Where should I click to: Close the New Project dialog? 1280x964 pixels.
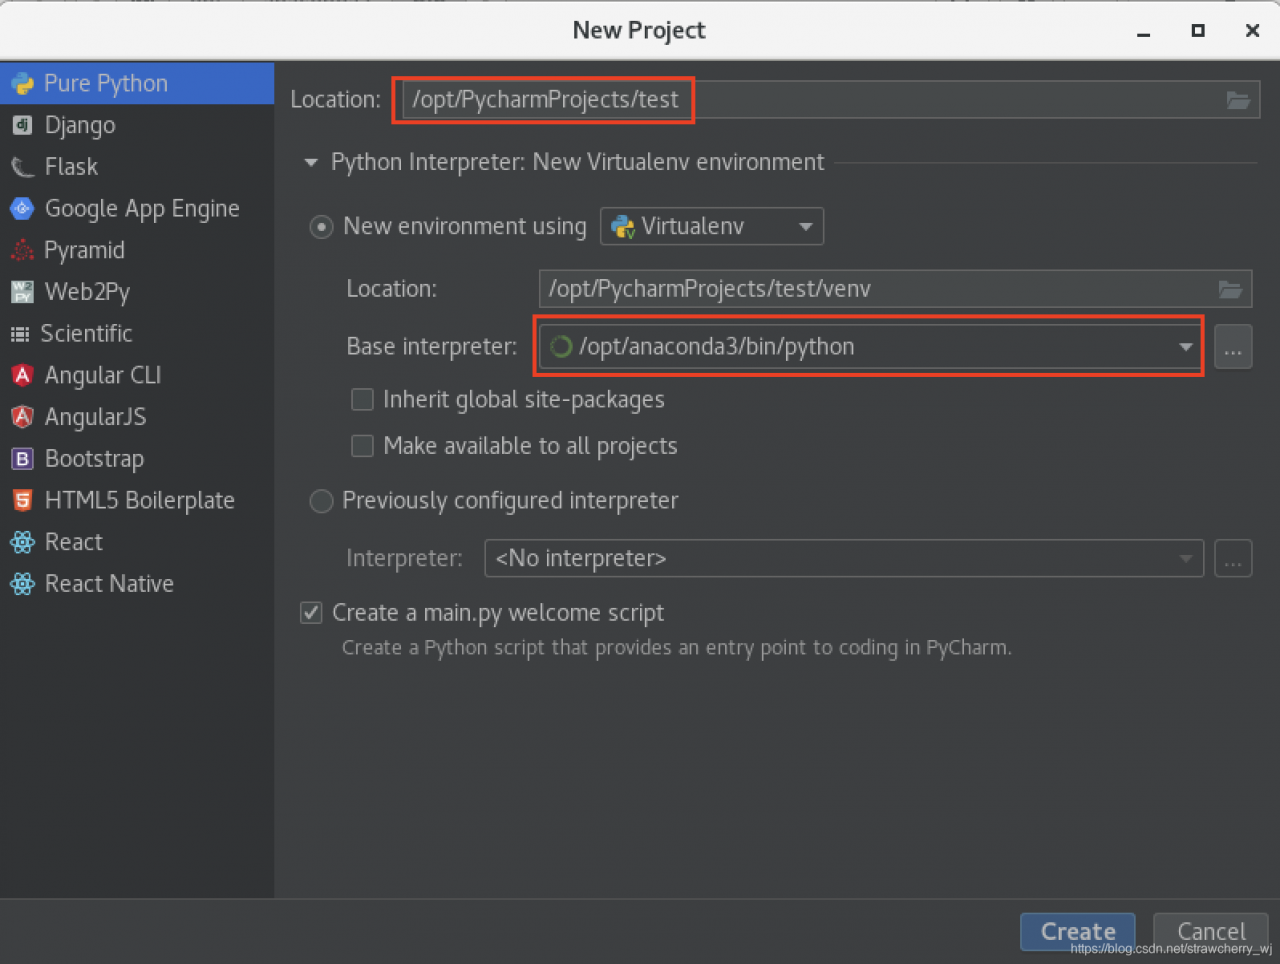pyautogui.click(x=1252, y=31)
